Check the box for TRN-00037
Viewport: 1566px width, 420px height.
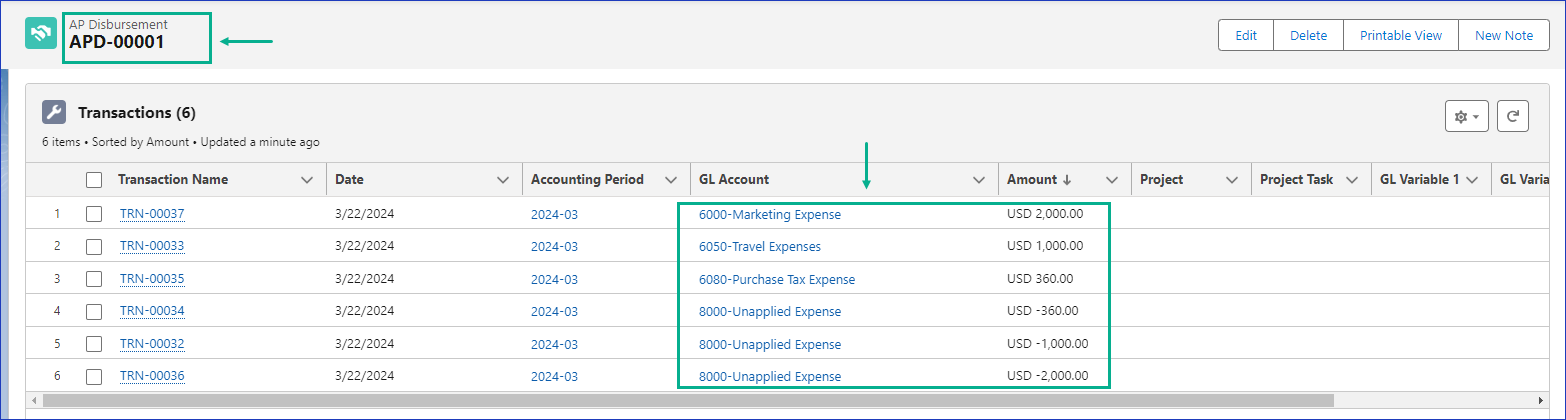point(94,214)
